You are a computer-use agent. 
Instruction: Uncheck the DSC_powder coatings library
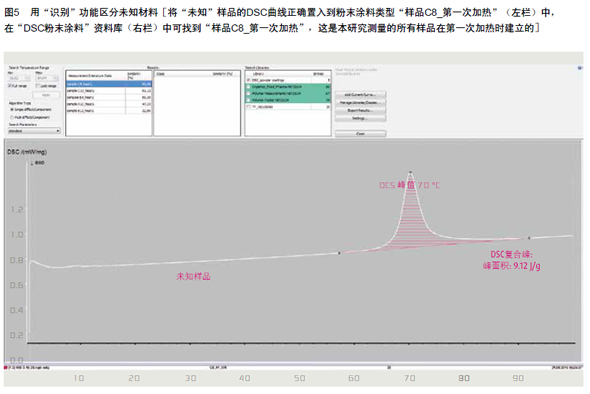tap(248, 80)
